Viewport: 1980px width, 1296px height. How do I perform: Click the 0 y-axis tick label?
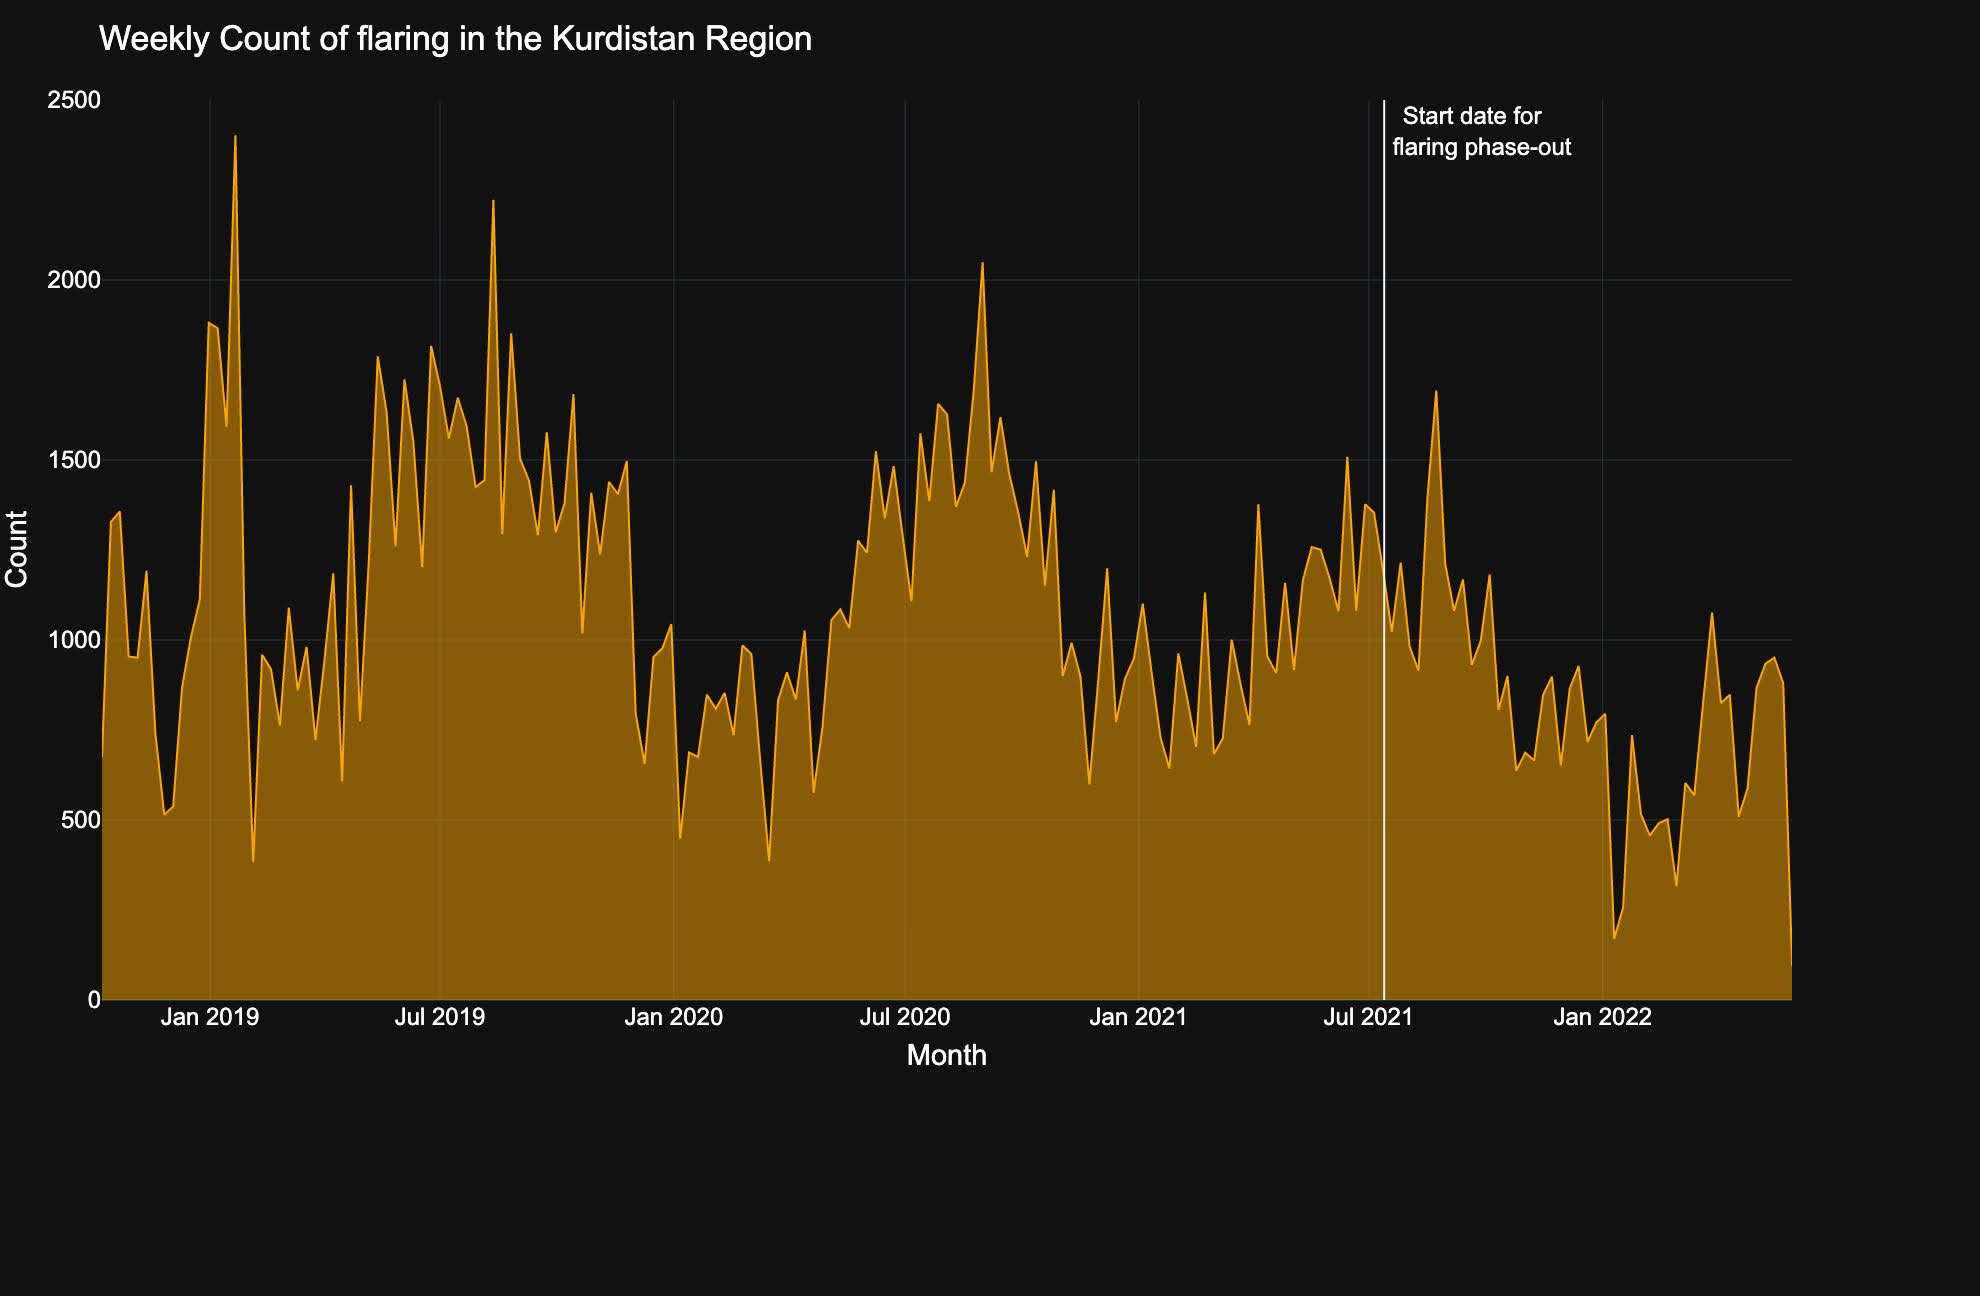click(94, 1000)
